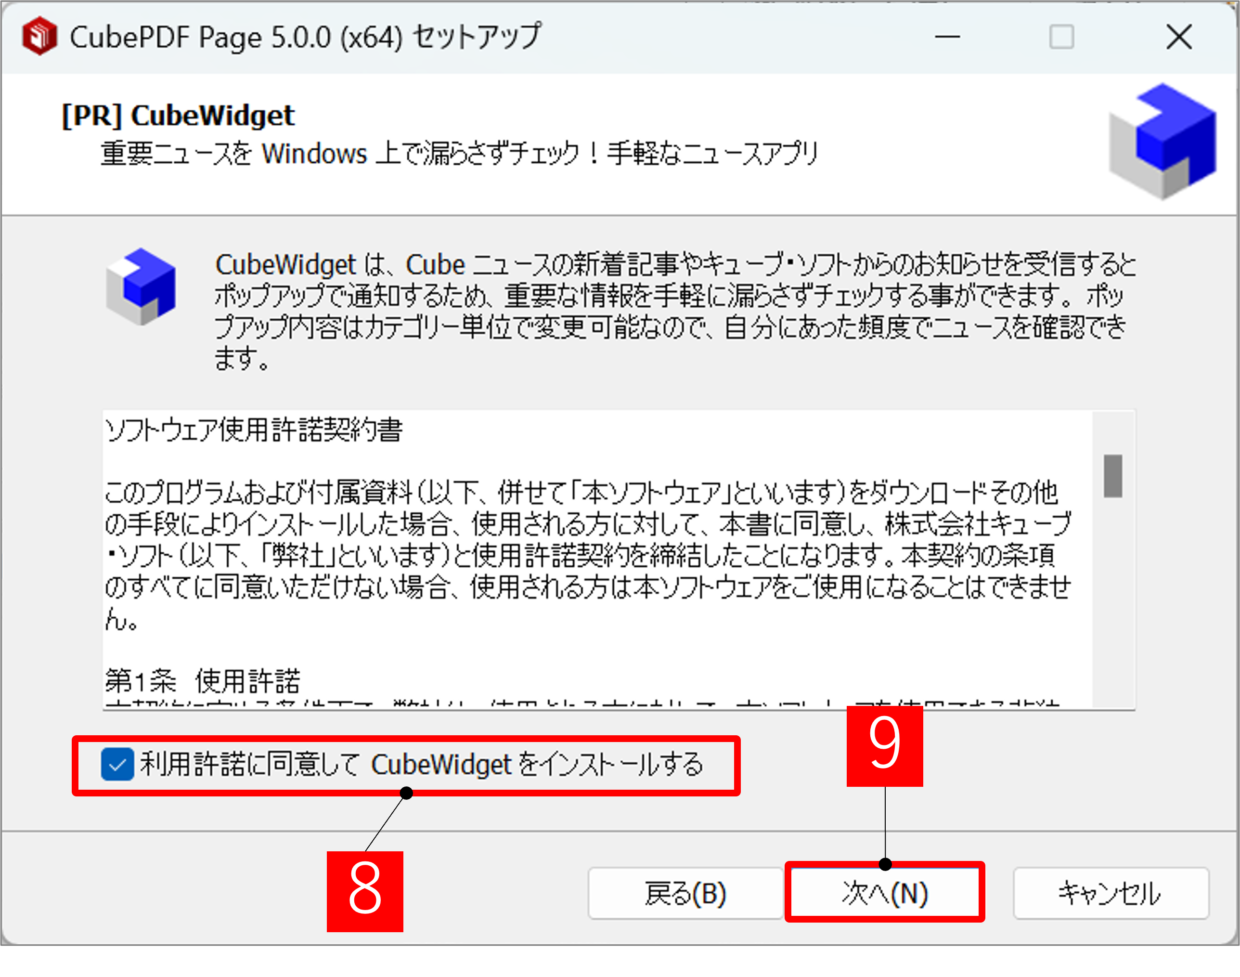
Task: Click the large blue cube logo in header
Action: tap(1162, 141)
